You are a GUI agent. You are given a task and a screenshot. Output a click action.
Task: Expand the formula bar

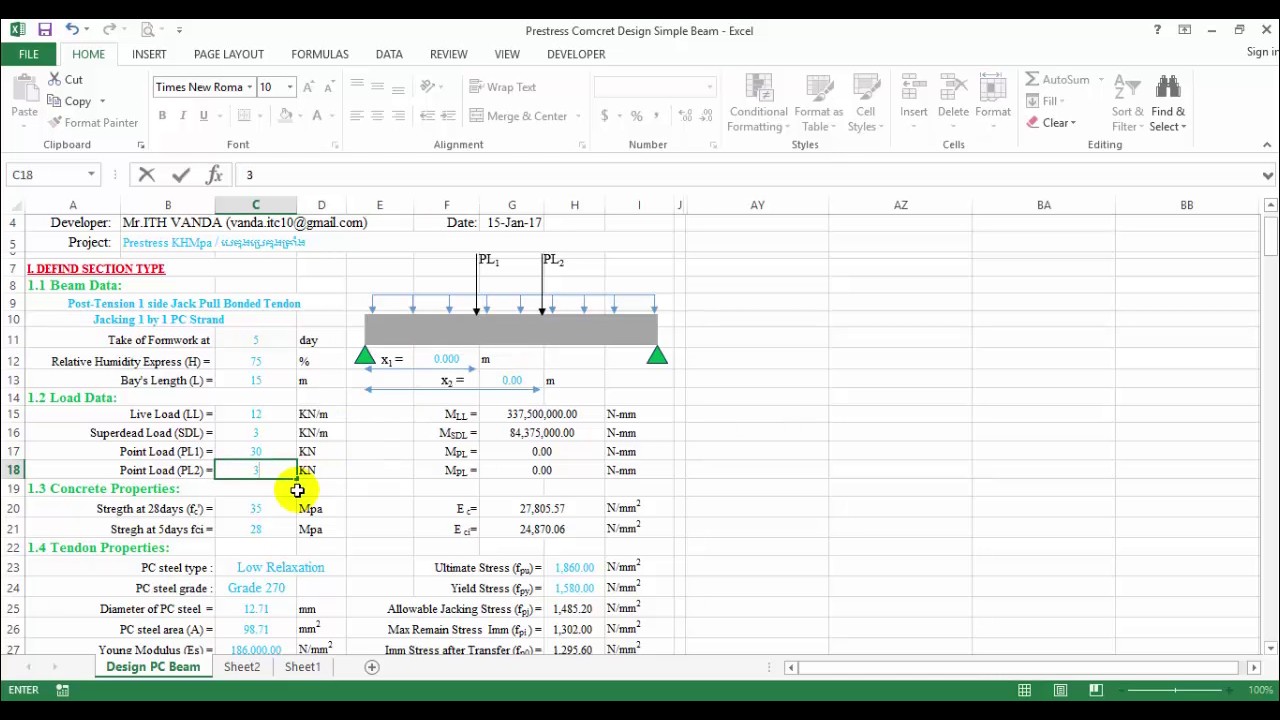coord(1267,175)
